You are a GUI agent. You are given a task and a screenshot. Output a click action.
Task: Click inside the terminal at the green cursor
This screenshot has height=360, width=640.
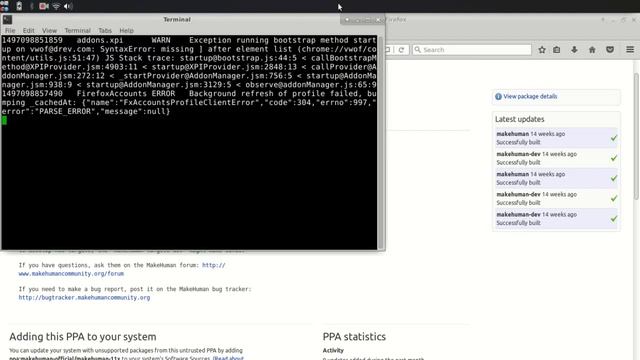[4, 120]
